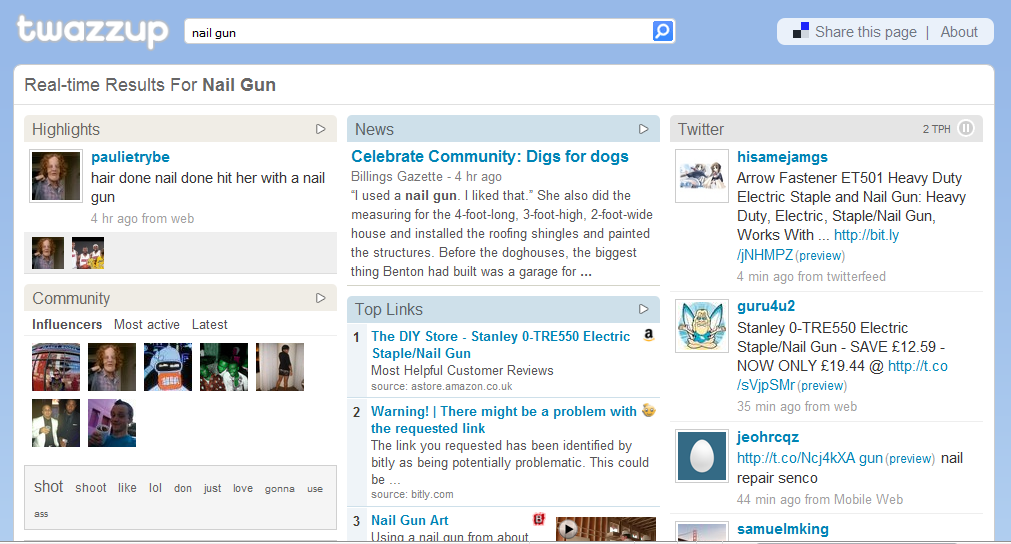Viewport: 1011px width, 544px height.
Task: Click the smiley icon beside Warning link
Action: (649, 411)
